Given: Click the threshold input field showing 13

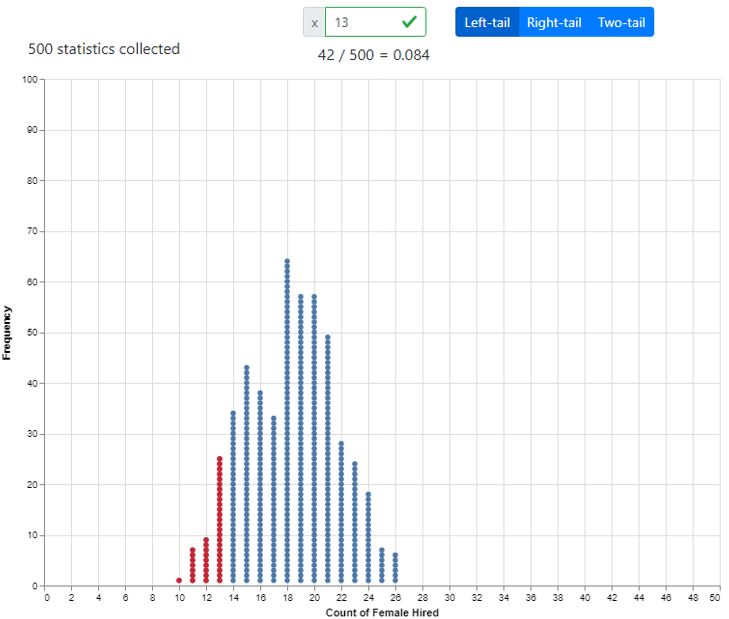Looking at the screenshot, I should coord(375,22).
